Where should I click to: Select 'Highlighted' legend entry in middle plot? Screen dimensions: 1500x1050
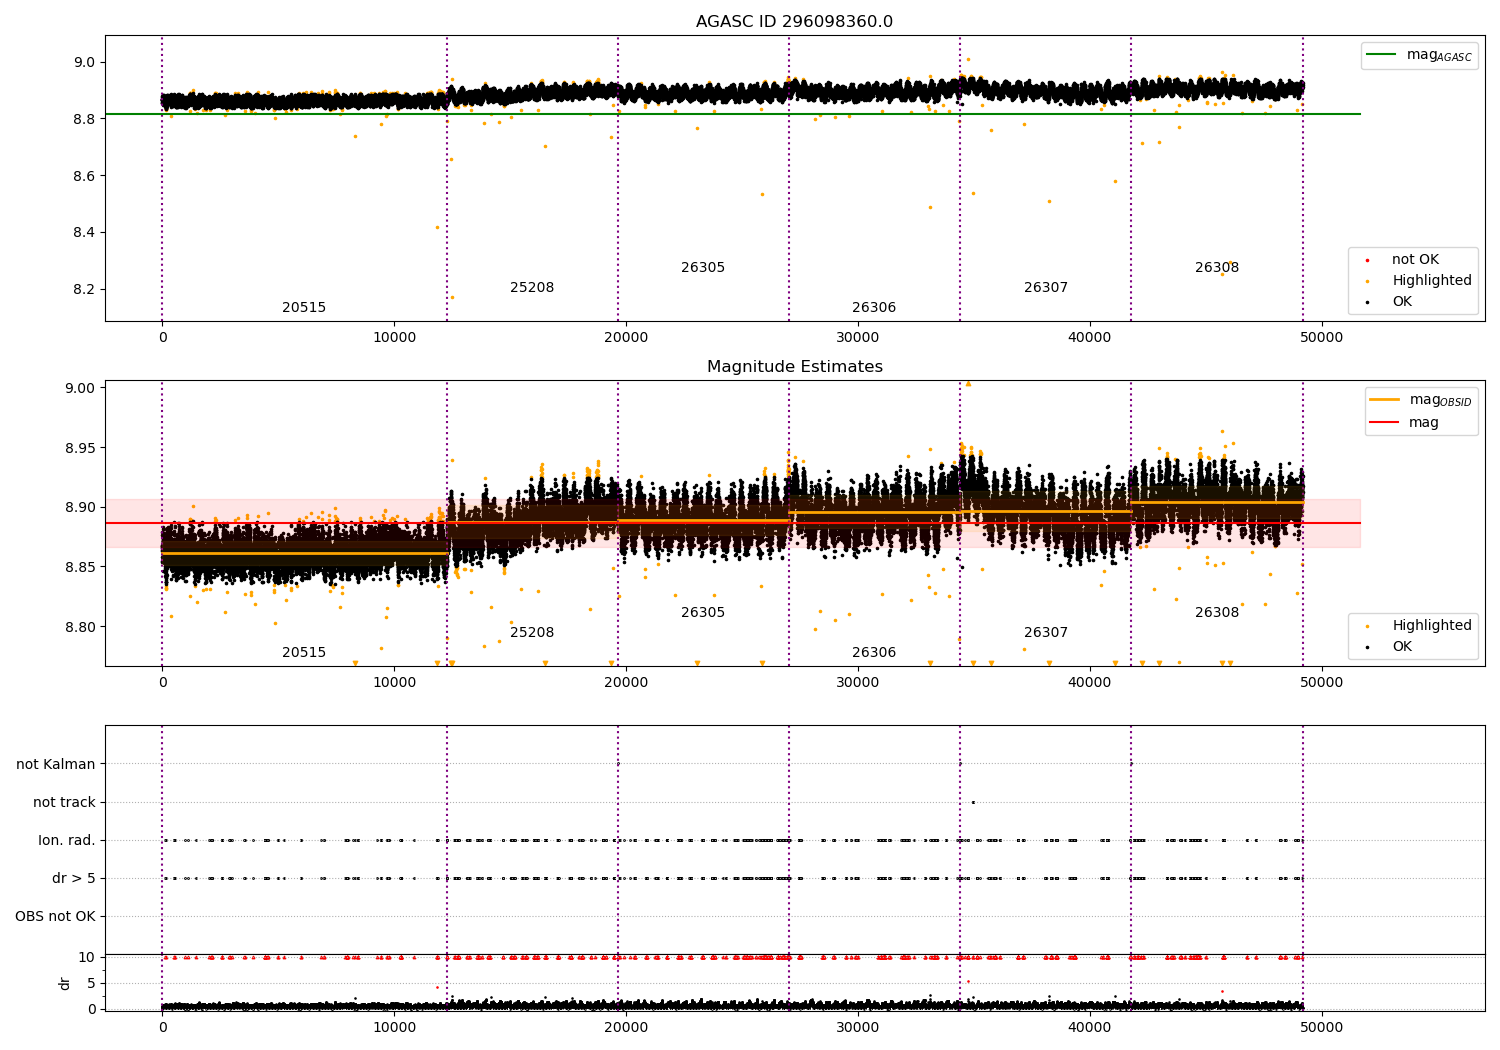pos(1432,626)
